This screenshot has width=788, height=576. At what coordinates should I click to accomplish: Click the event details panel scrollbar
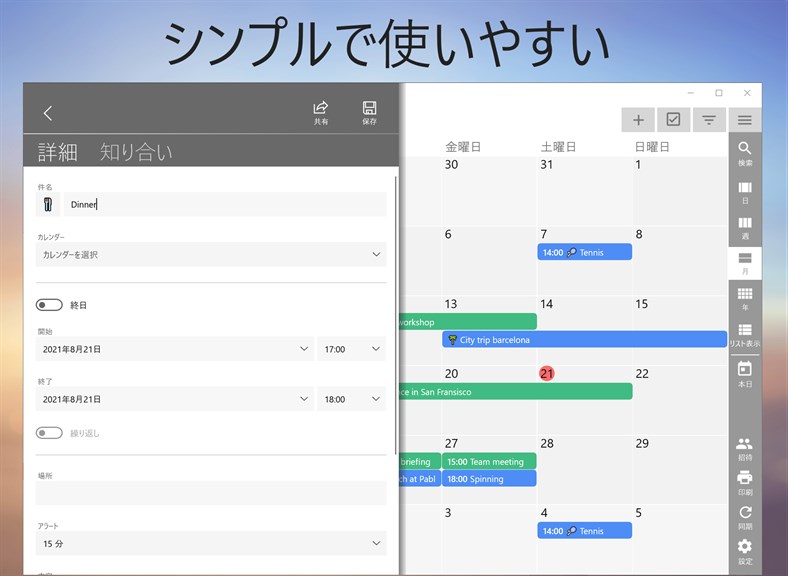coord(396,315)
